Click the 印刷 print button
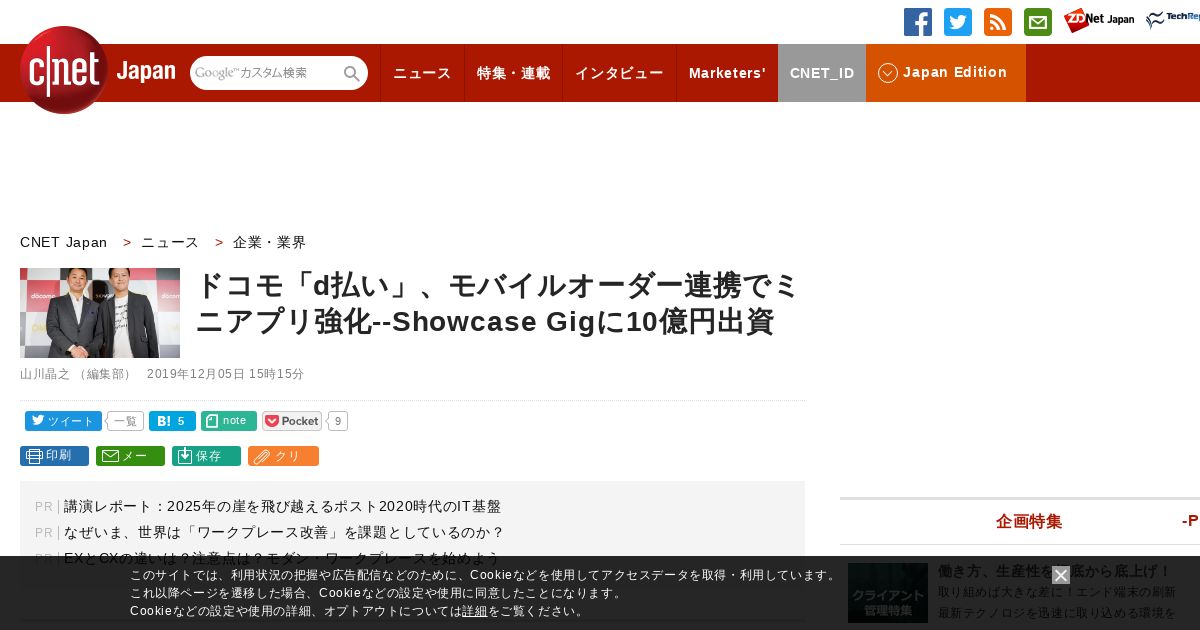This screenshot has height=630, width=1200. (54, 456)
